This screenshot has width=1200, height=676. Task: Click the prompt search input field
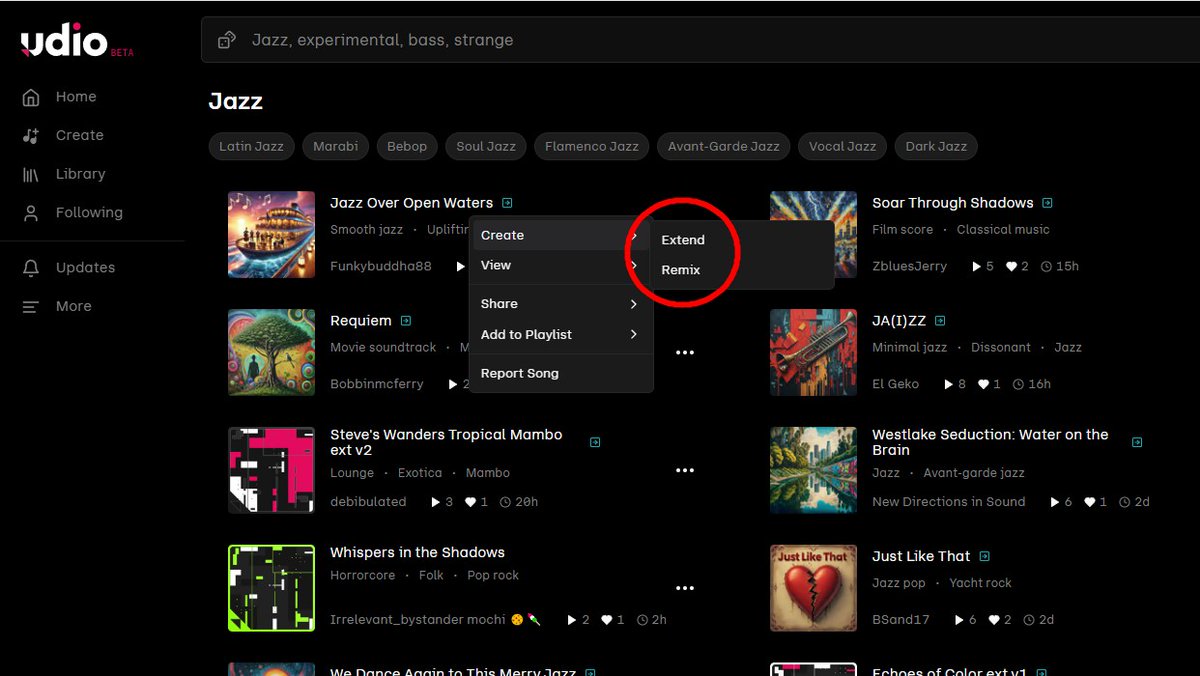coord(700,40)
